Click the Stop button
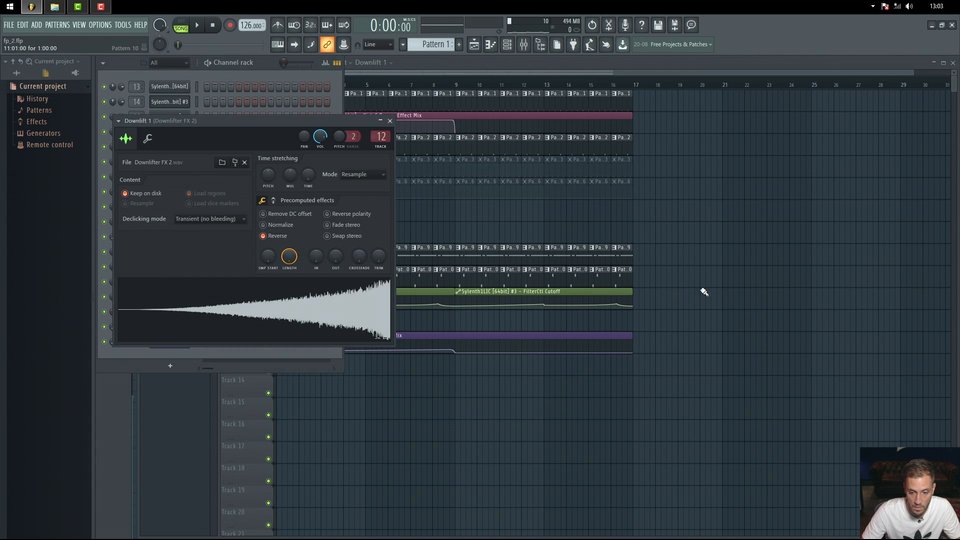 pos(212,25)
